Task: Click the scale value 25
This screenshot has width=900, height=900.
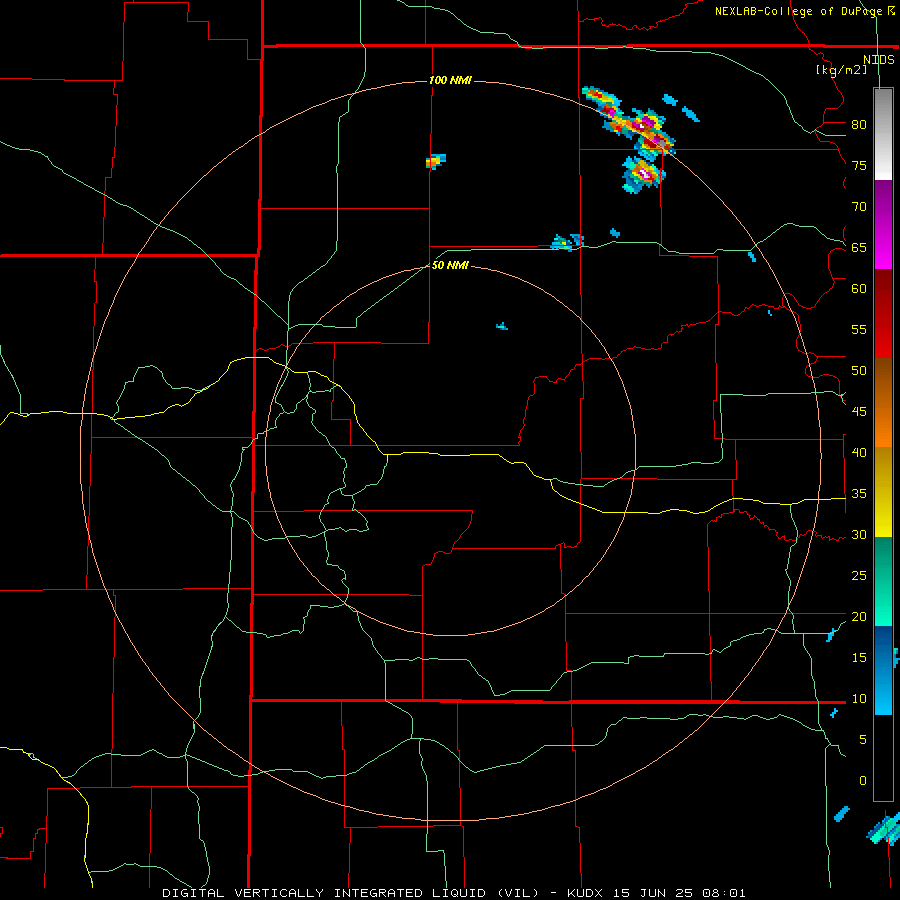Action: point(859,576)
